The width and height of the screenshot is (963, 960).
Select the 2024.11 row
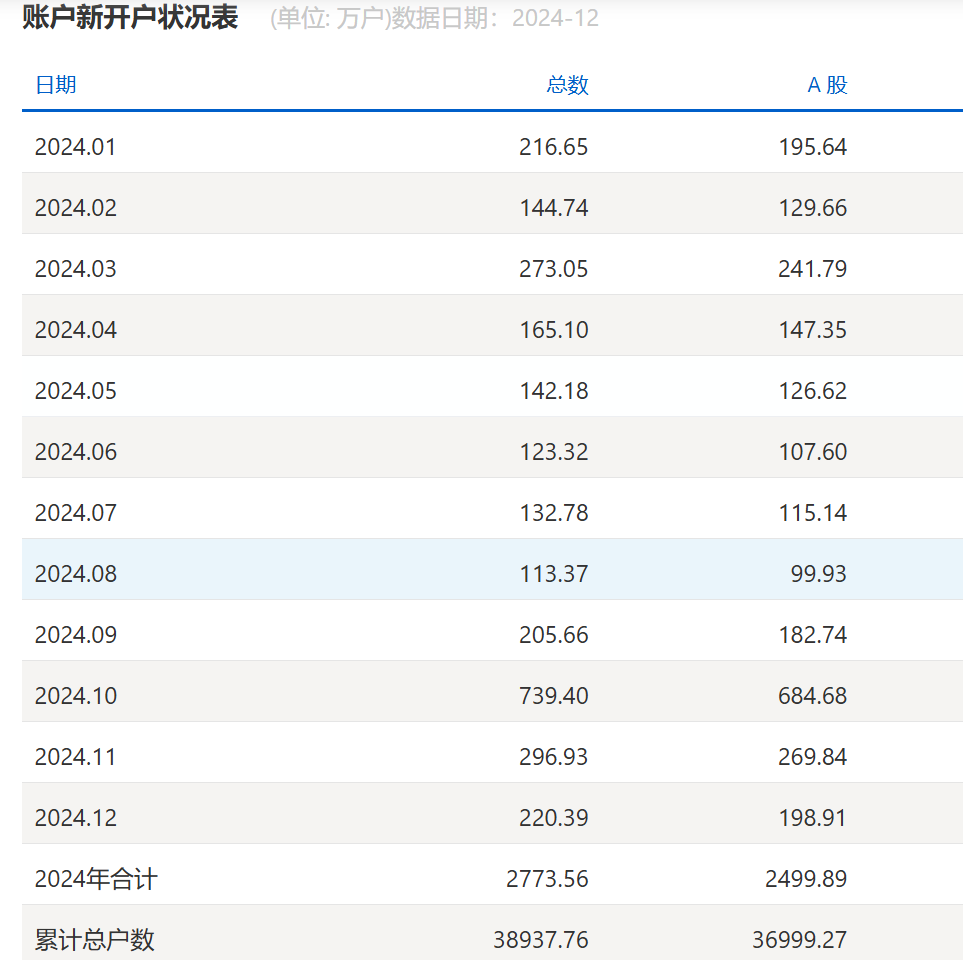click(75, 755)
